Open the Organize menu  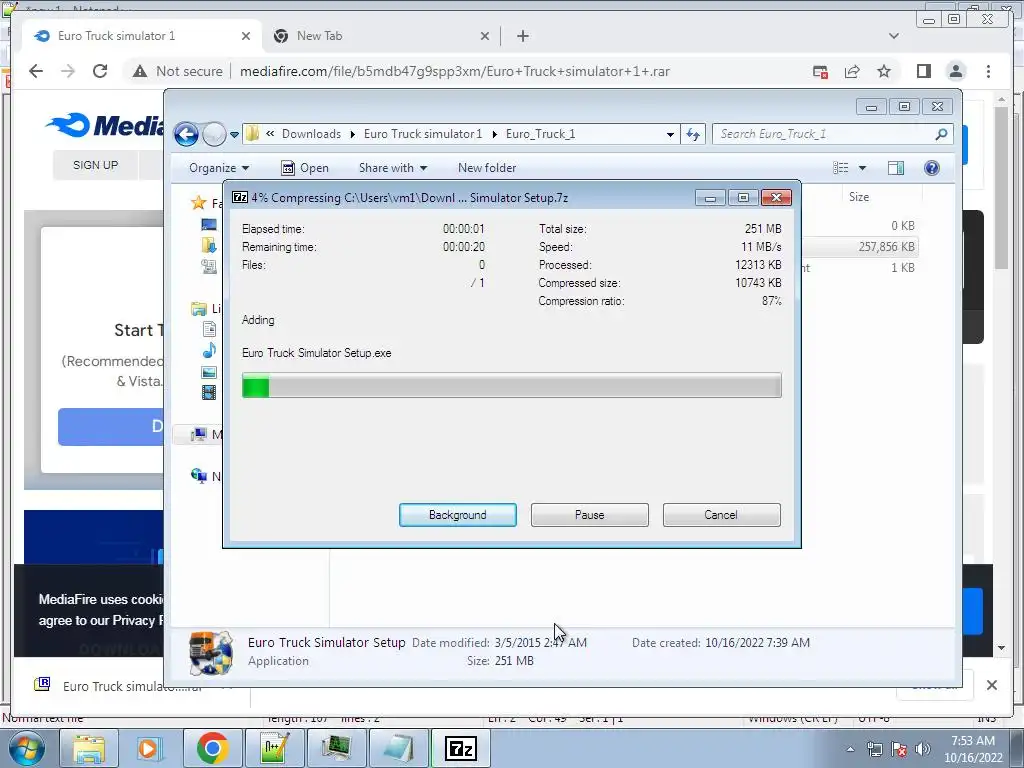pyautogui.click(x=219, y=168)
